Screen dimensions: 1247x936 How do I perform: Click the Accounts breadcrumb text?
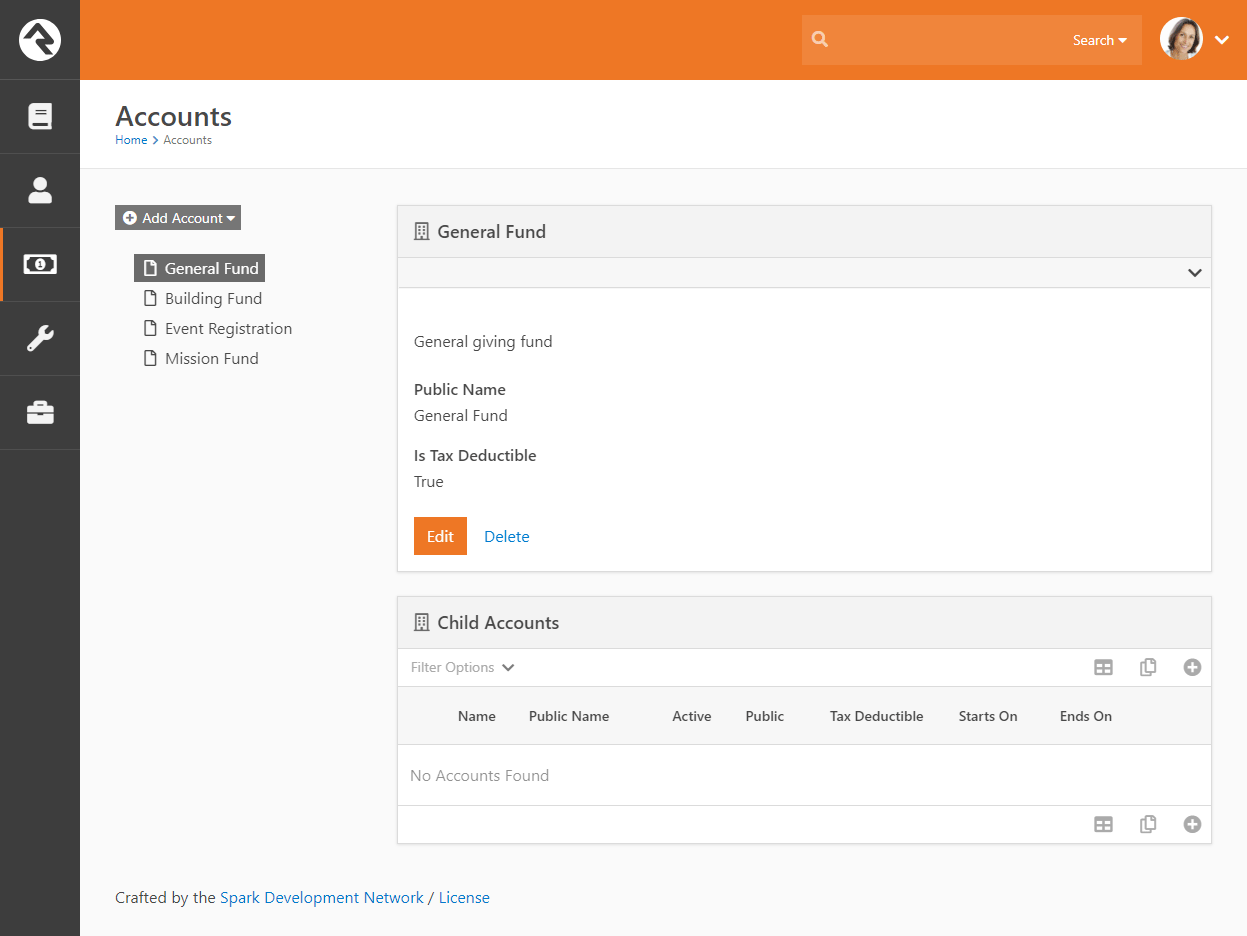(x=188, y=140)
